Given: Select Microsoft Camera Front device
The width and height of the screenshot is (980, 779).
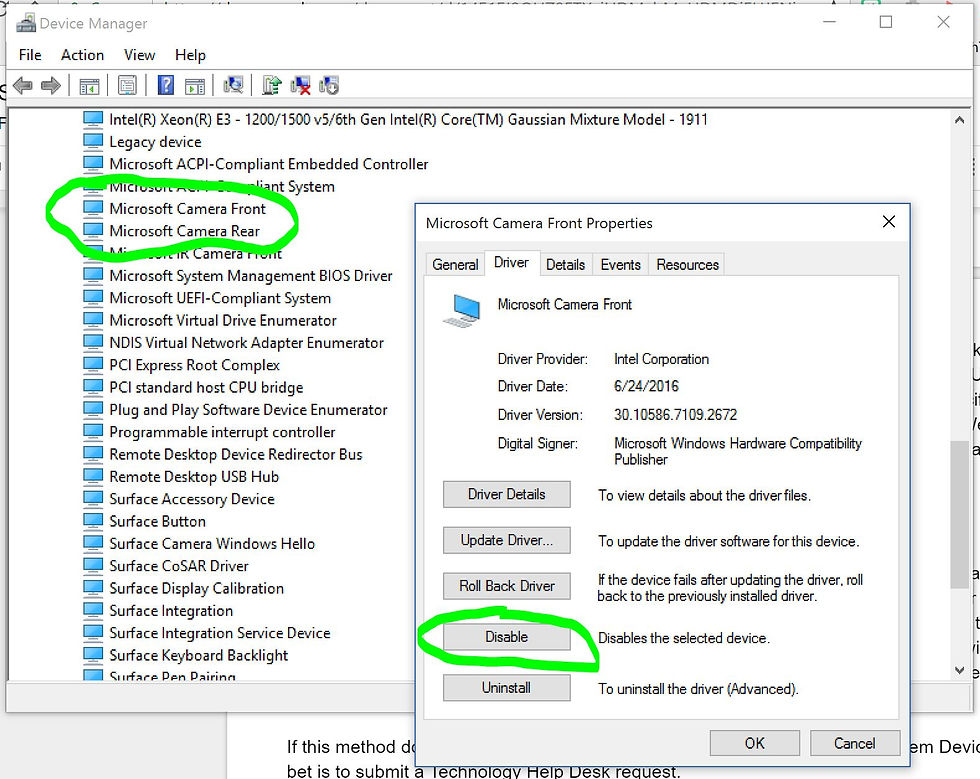Looking at the screenshot, I should coord(188,208).
